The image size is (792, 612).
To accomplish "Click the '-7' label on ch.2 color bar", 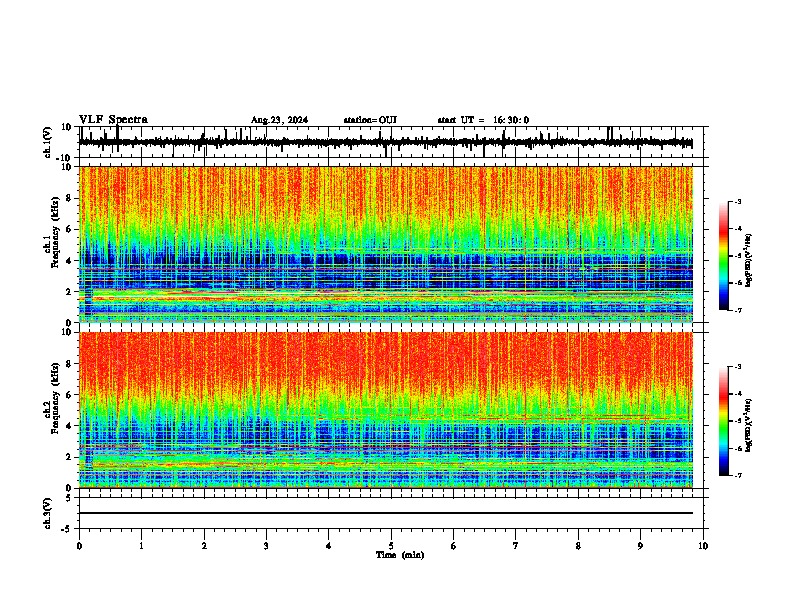I will tap(737, 475).
